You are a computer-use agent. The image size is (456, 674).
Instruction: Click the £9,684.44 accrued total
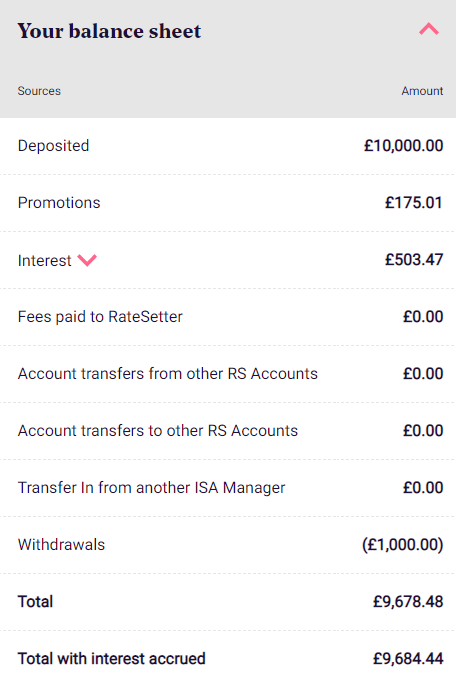408,659
